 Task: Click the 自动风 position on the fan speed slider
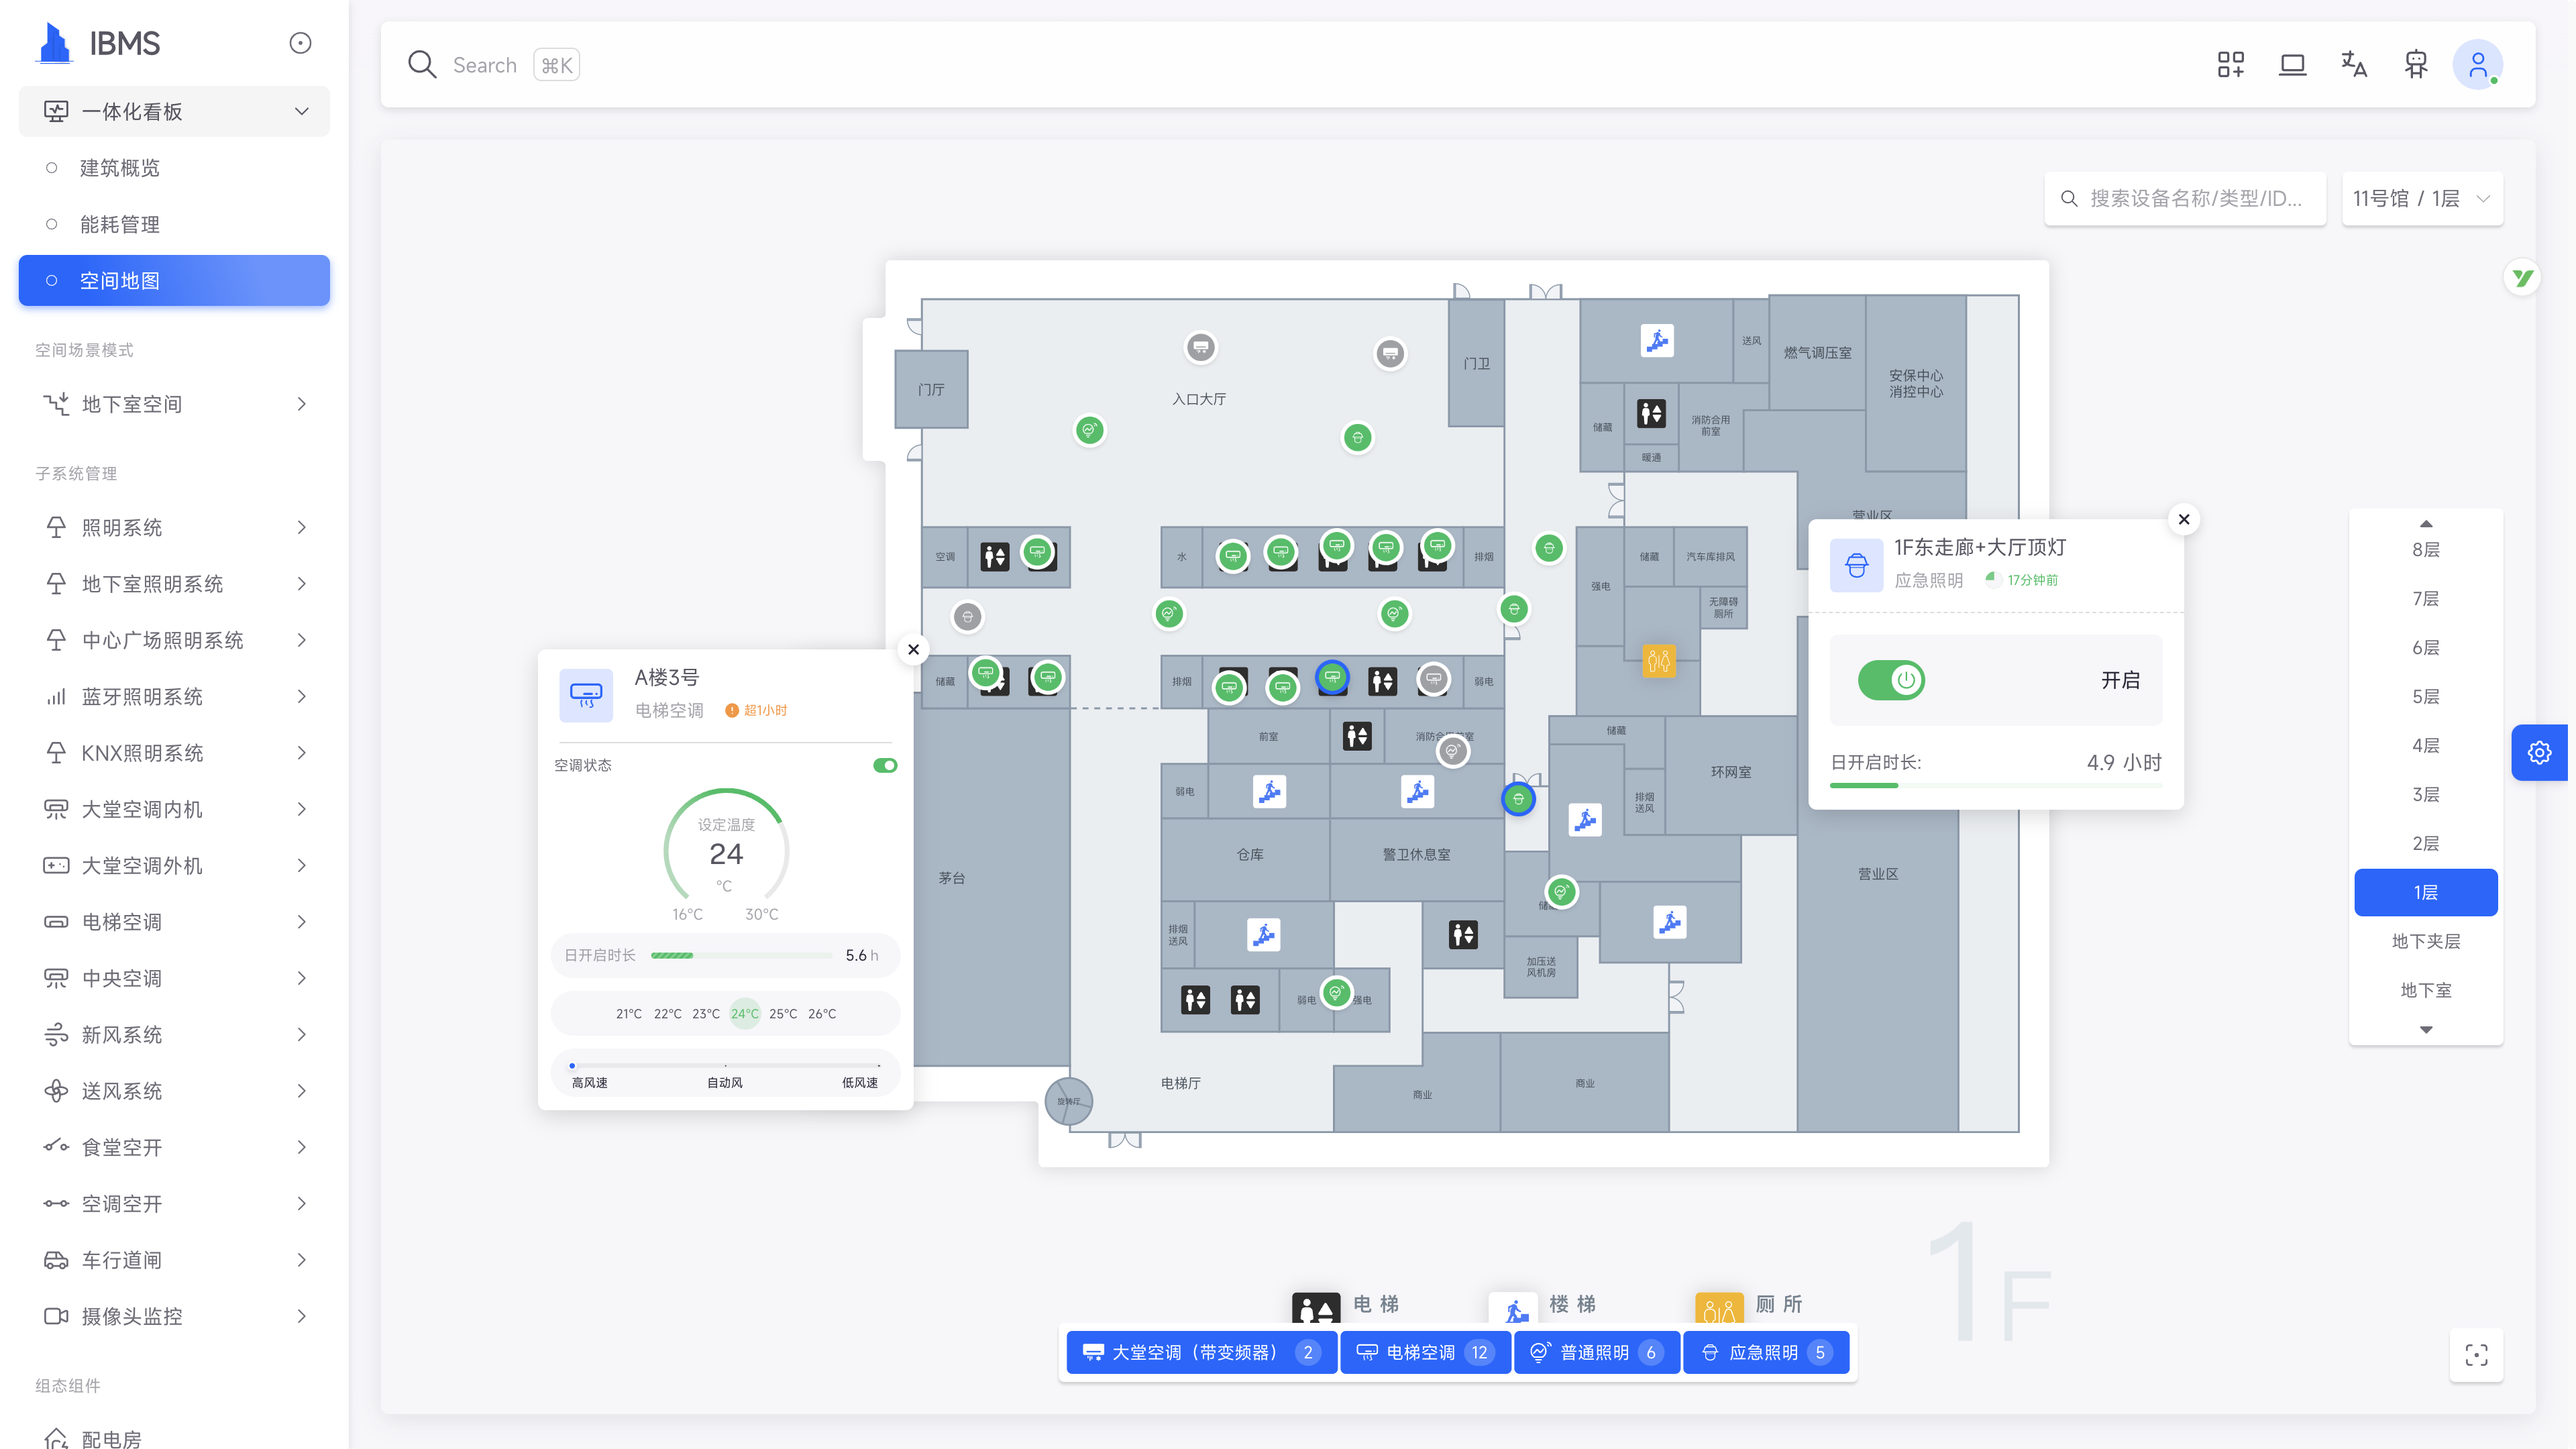tap(725, 1066)
